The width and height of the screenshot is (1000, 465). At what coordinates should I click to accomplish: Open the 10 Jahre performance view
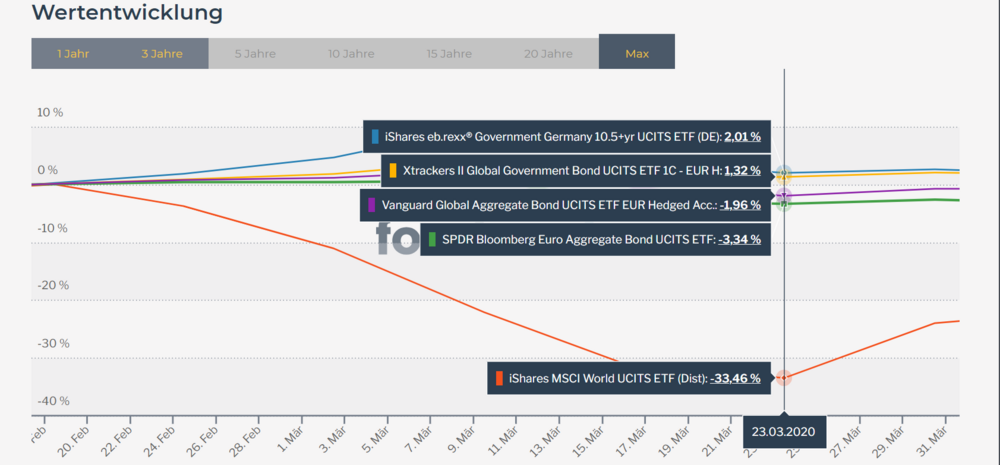pyautogui.click(x=351, y=53)
